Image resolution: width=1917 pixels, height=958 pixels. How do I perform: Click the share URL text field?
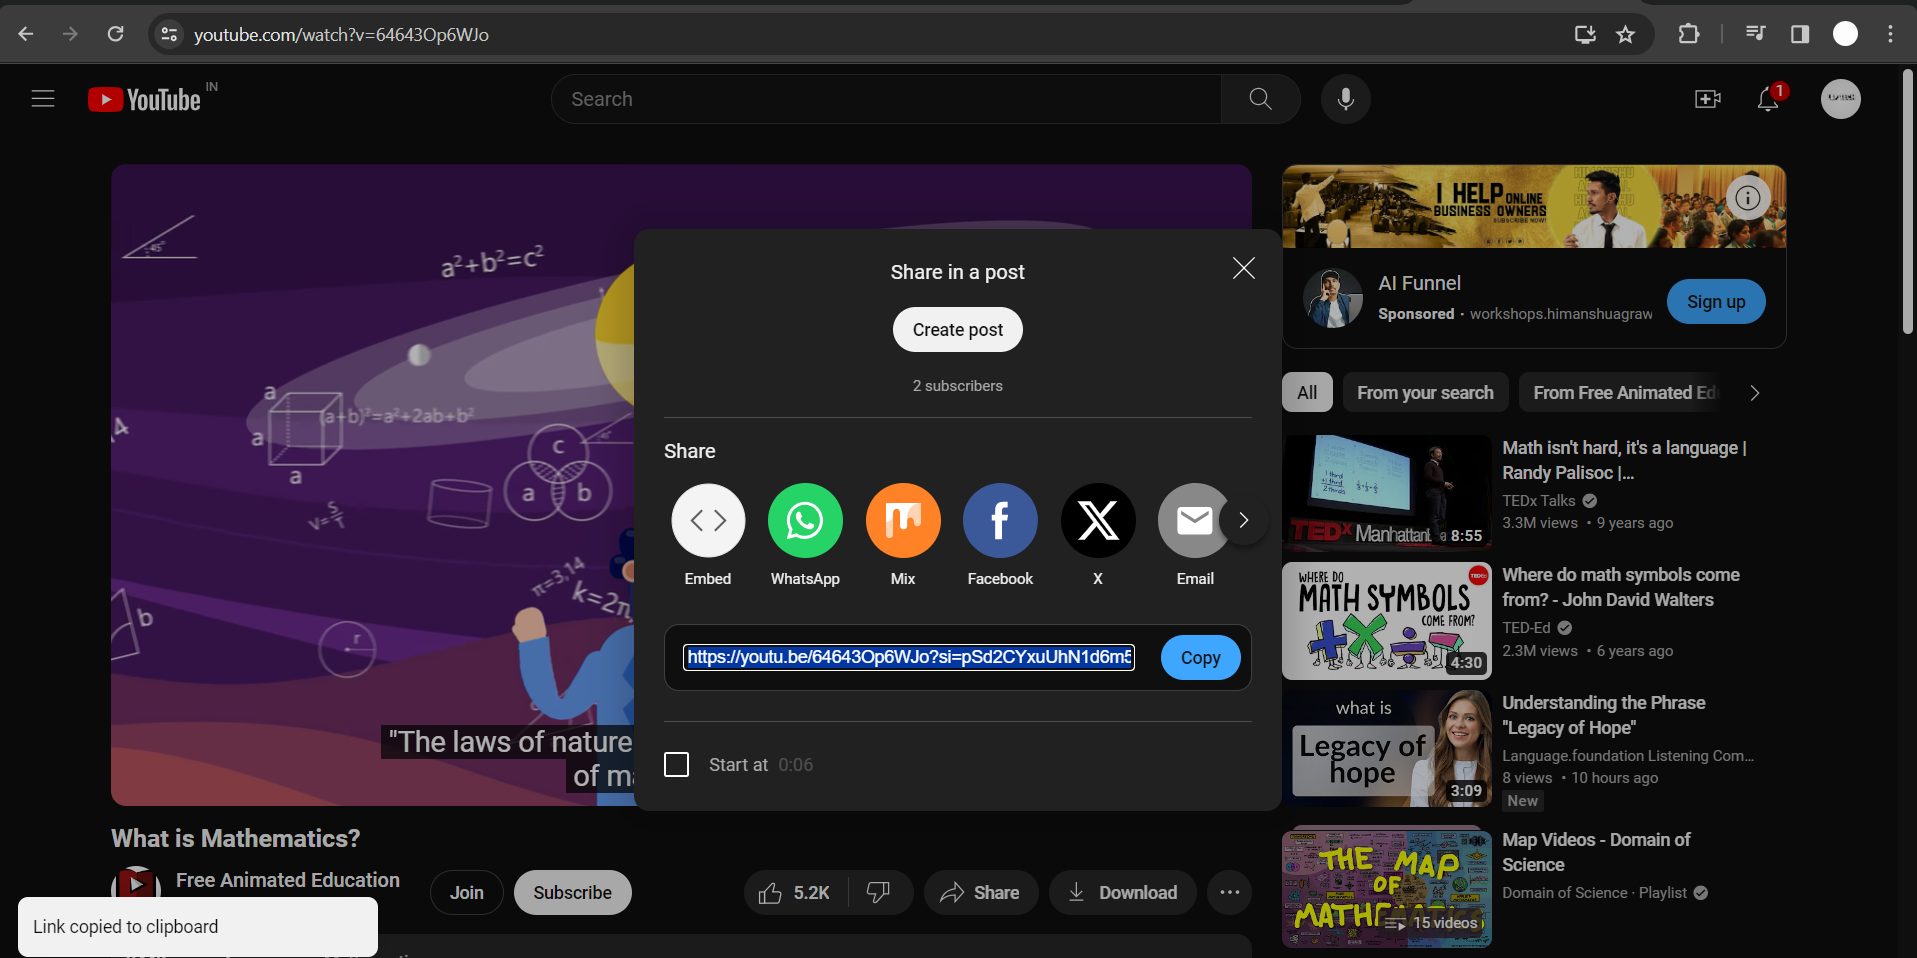coord(909,657)
